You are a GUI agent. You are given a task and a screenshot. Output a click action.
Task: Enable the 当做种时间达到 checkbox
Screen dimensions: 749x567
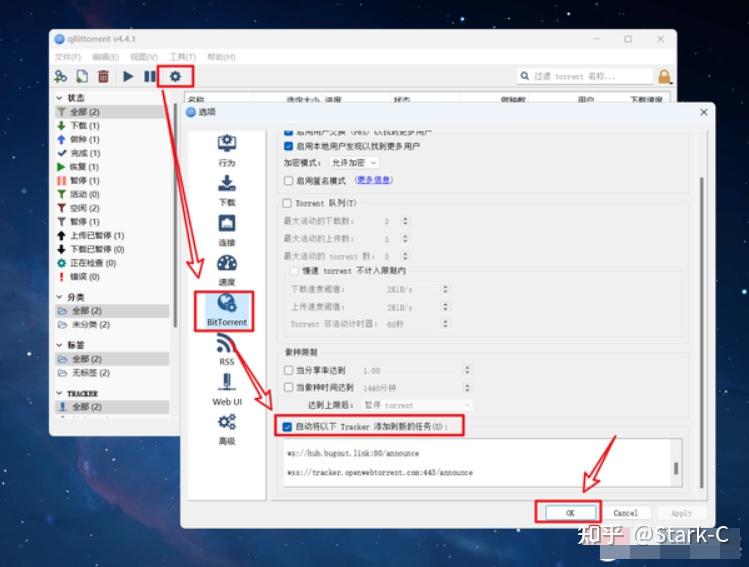coord(288,387)
